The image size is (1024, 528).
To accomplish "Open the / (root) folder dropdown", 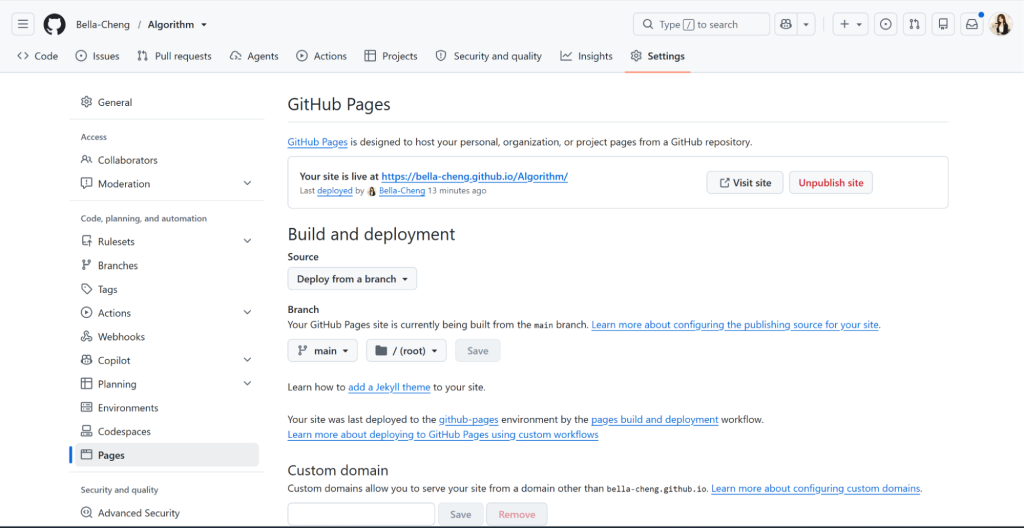I will tap(406, 351).
